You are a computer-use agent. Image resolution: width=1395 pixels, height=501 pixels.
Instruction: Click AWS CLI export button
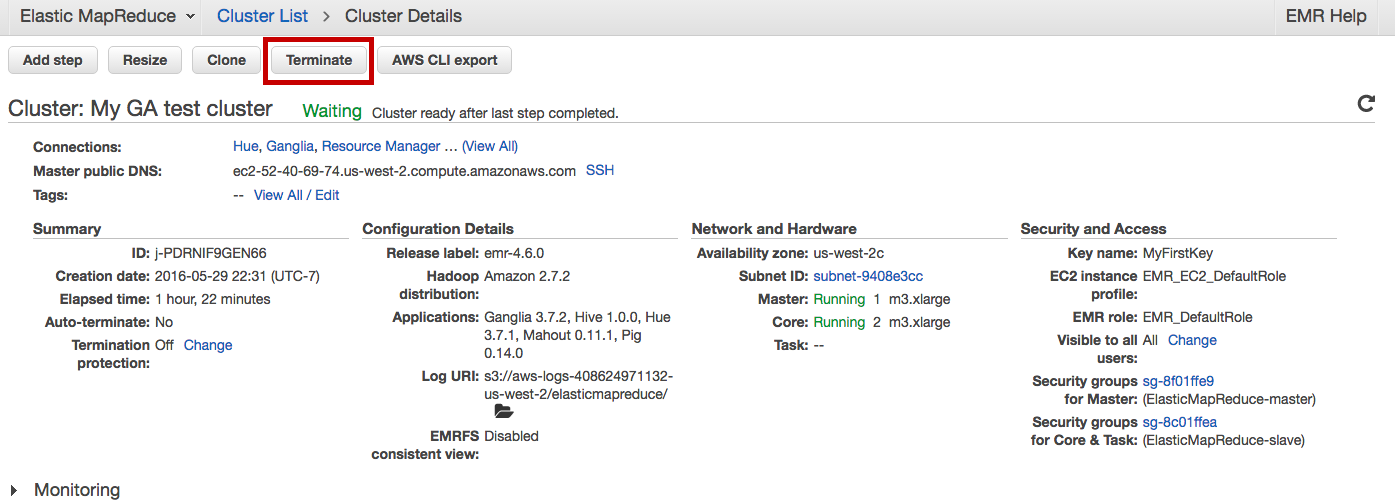444,60
